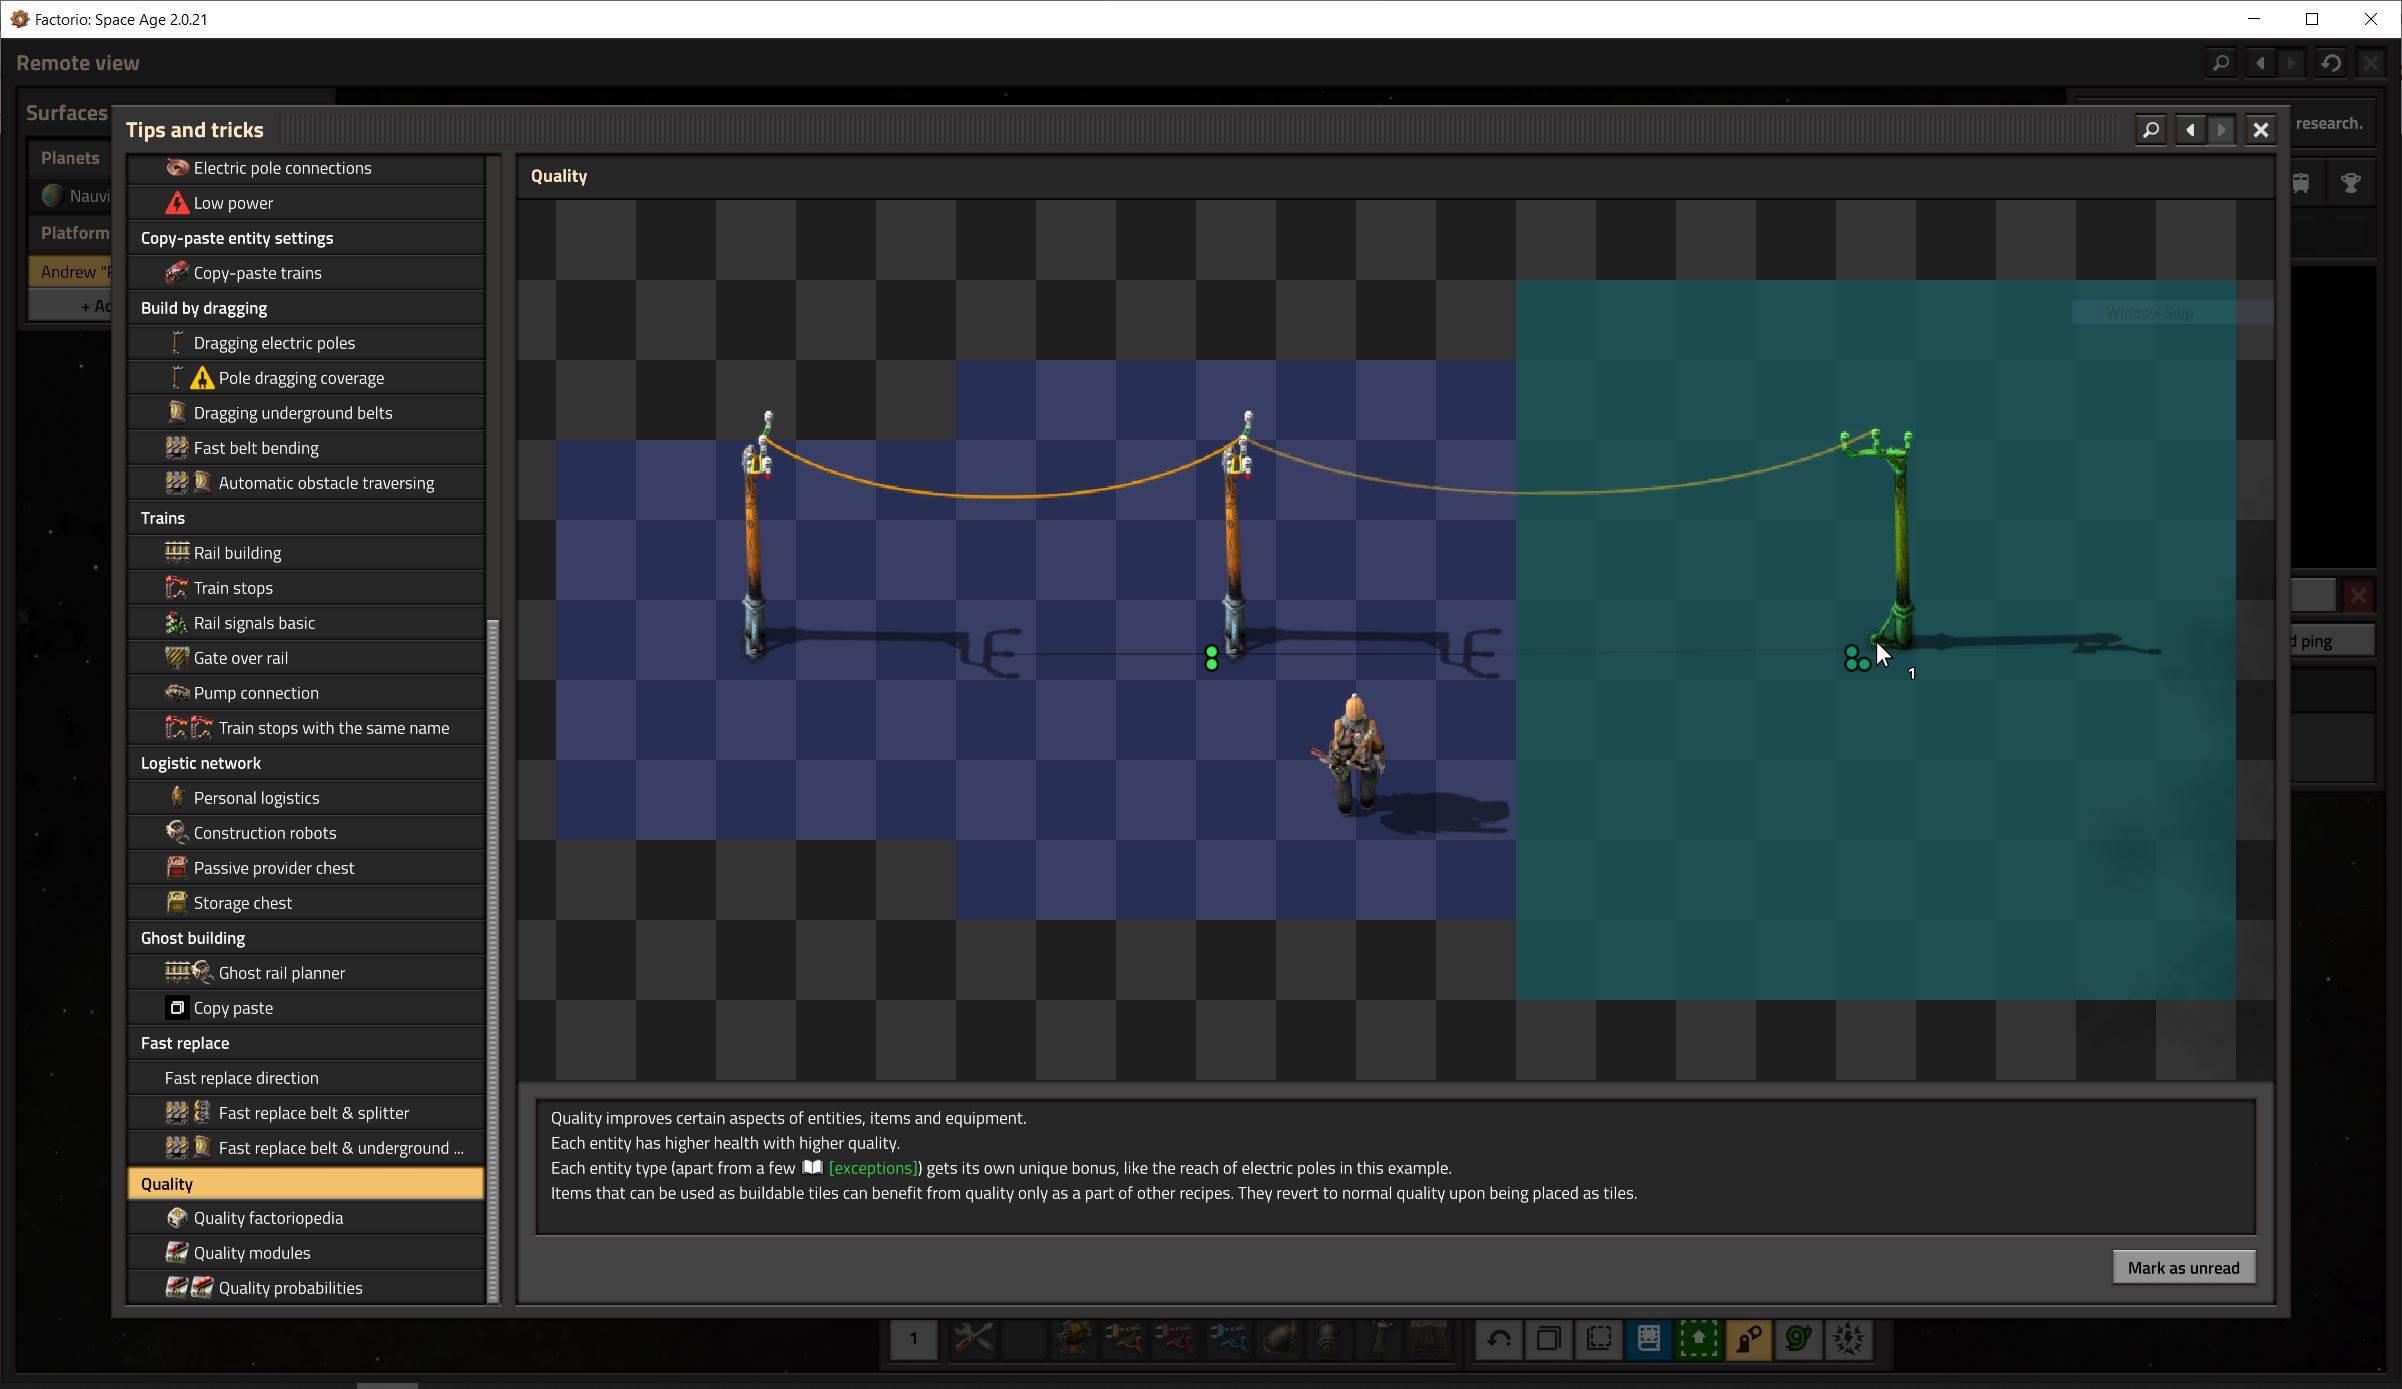
Task: Open Rail signals basic tip
Action: point(306,623)
